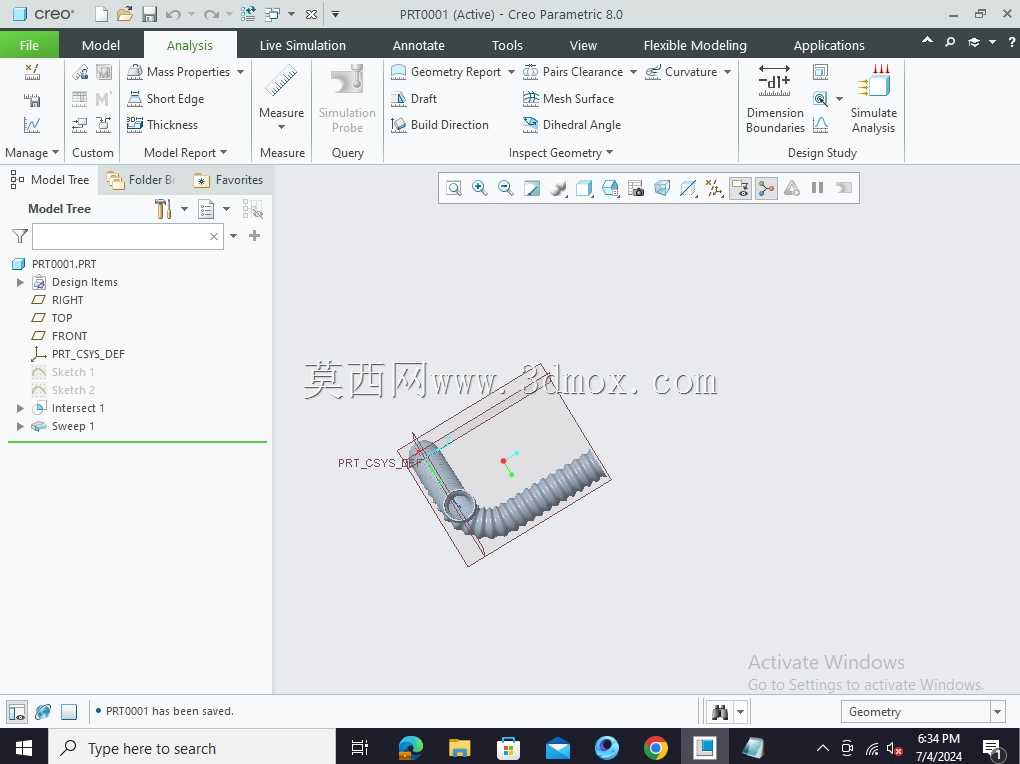Toggle the model tree display in status bar
This screenshot has width=1020, height=764.
[18, 712]
